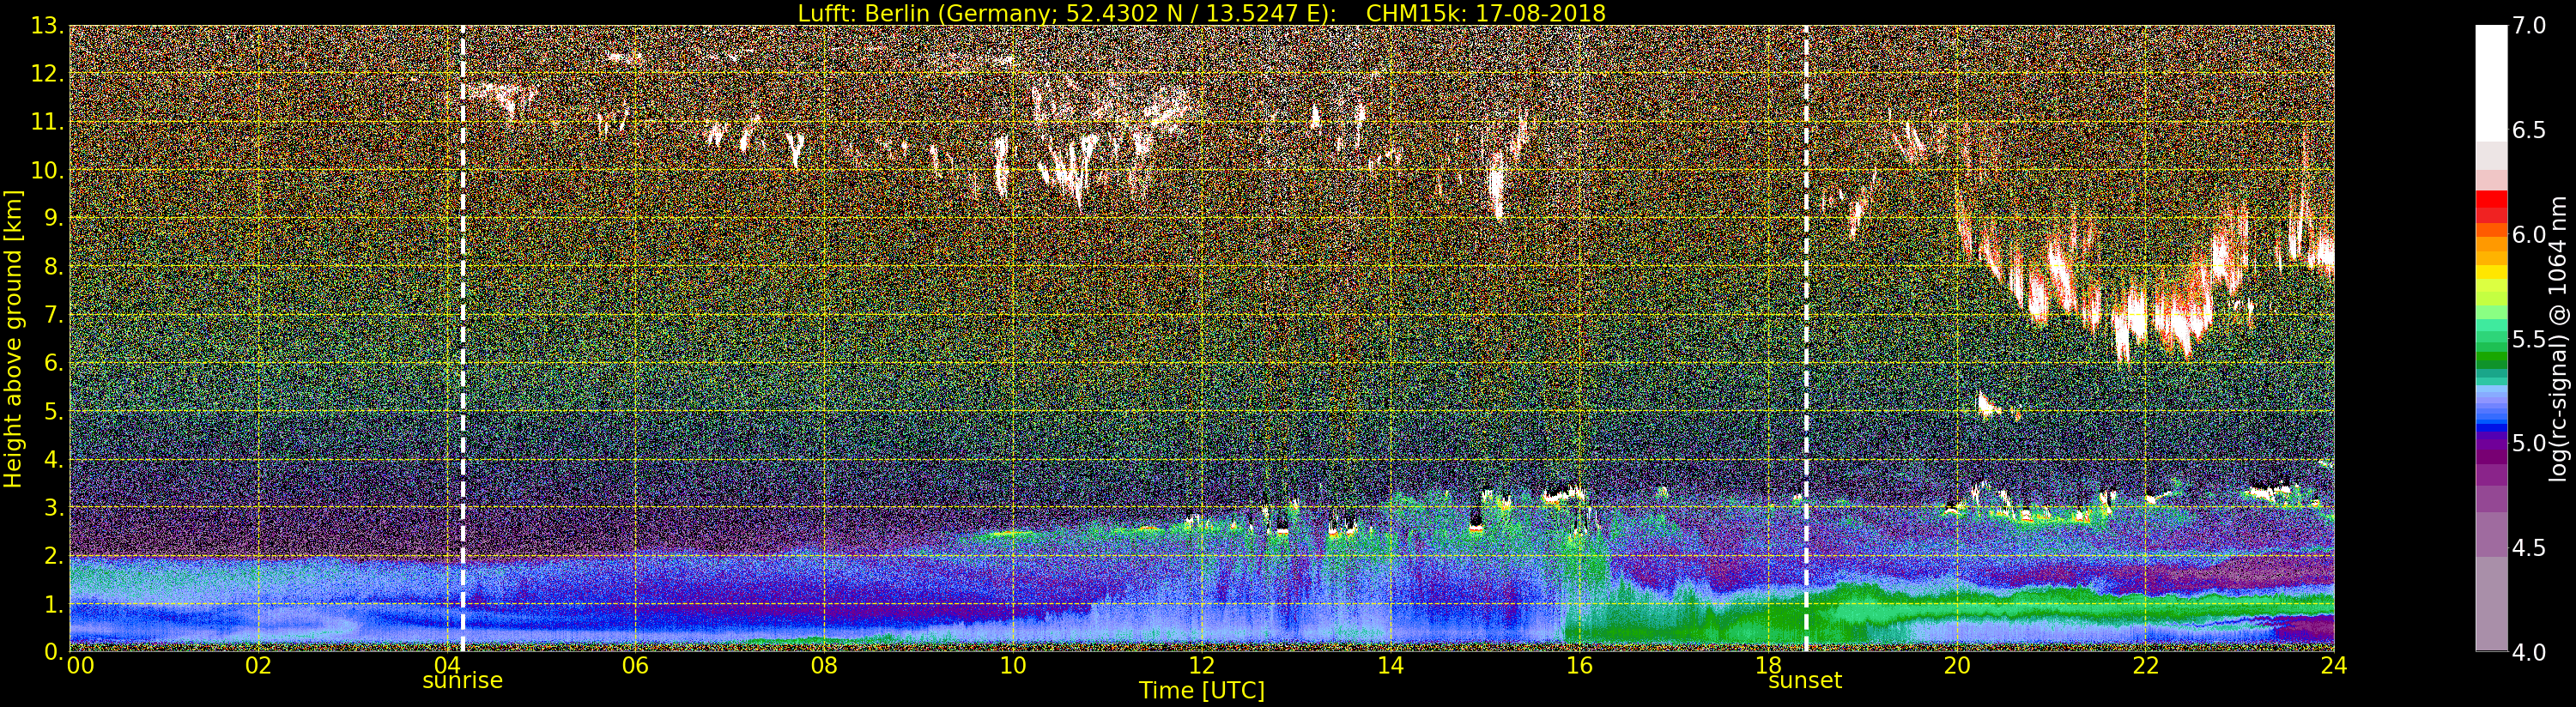Click the time tick label '16'
Image resolution: width=2576 pixels, height=707 pixels.
(1579, 666)
